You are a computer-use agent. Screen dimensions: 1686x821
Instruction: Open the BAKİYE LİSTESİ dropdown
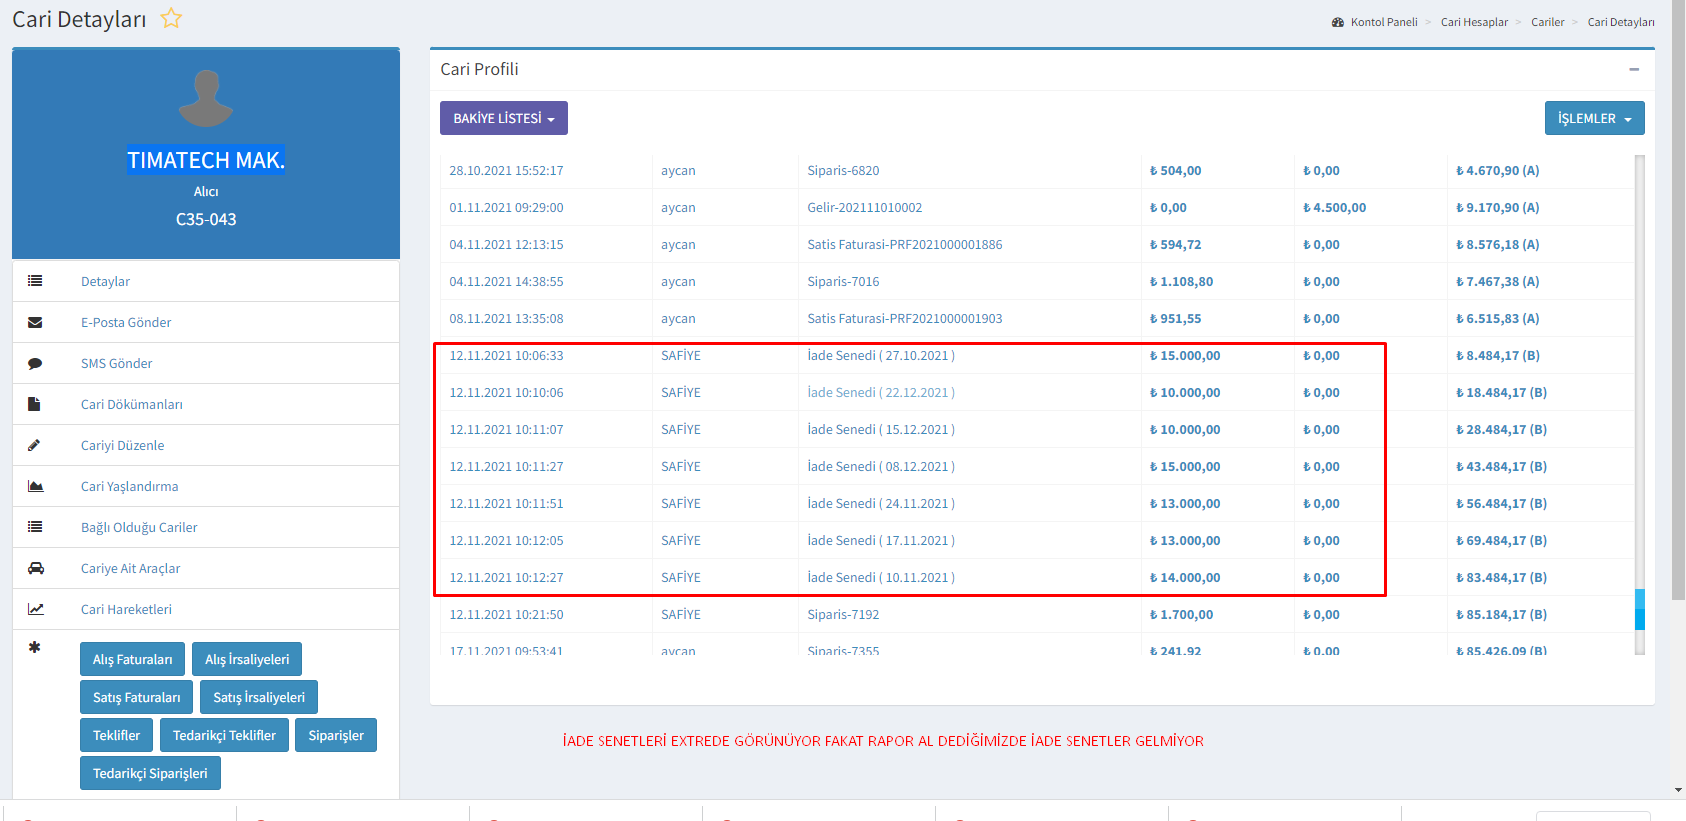[503, 118]
